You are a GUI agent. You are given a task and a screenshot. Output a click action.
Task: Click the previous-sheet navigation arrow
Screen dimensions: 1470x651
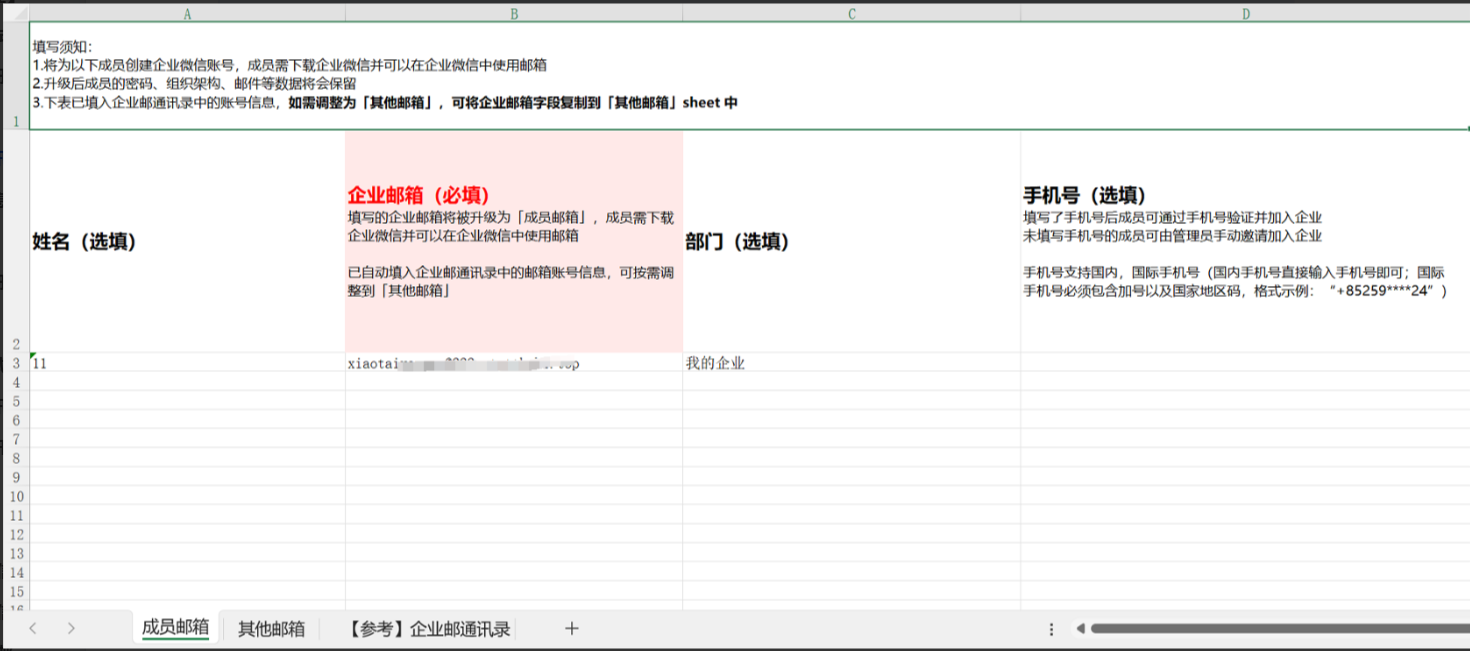tap(33, 628)
